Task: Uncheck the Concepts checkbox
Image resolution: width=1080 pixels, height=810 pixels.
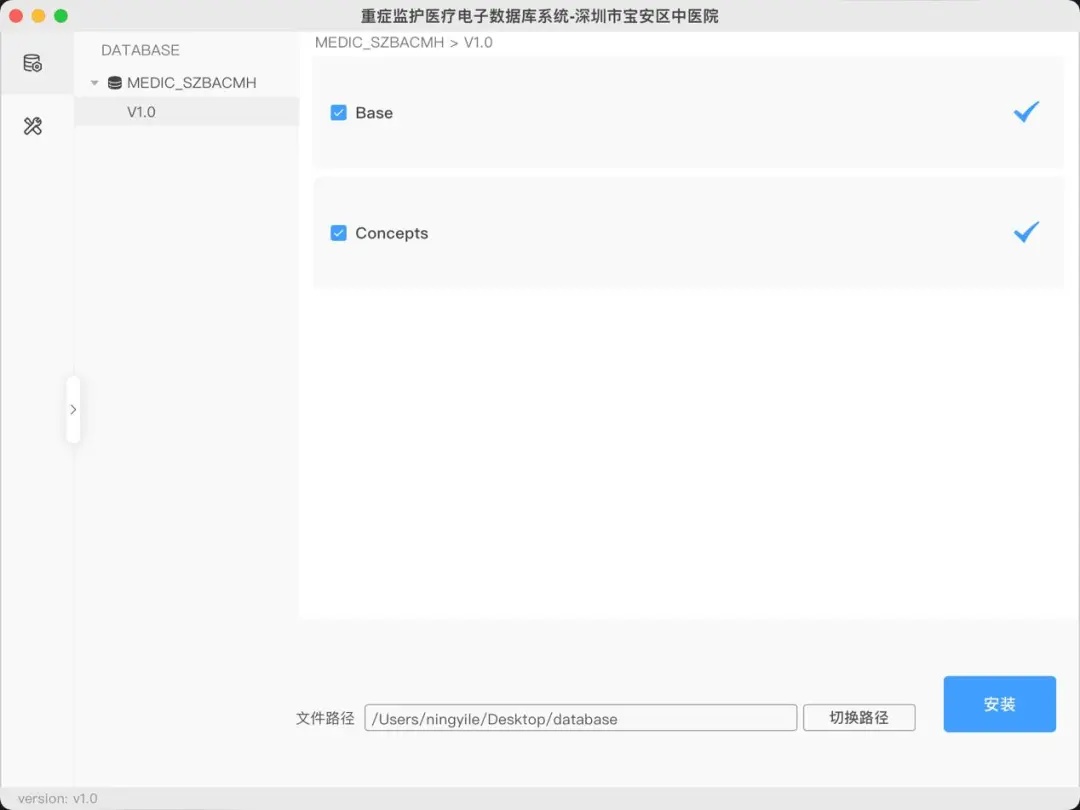Action: coord(338,233)
